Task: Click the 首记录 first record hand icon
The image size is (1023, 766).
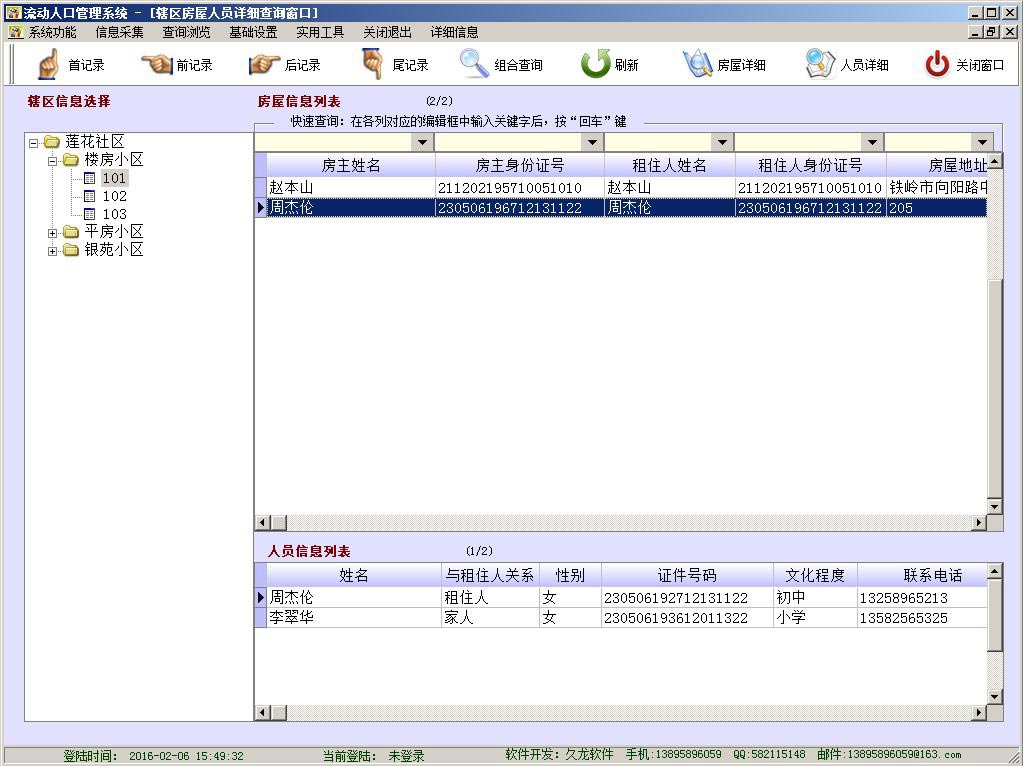Action: coord(48,65)
